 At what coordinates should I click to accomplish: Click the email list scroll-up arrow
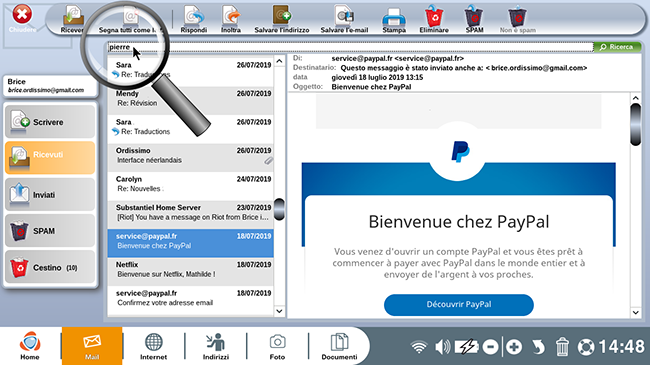pos(279,61)
